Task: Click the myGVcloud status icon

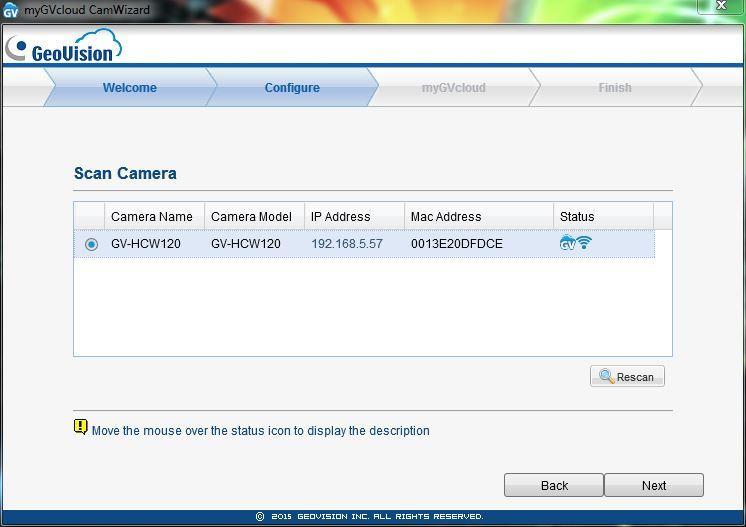Action: point(568,243)
